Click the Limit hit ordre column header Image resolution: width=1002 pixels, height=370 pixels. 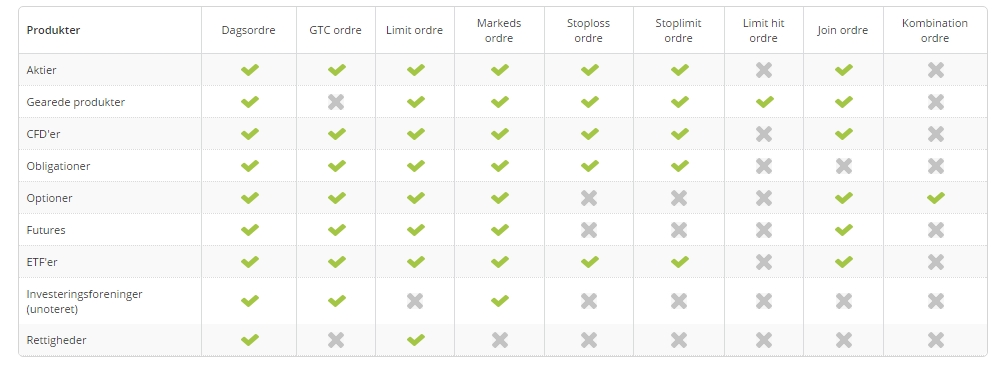point(764,30)
